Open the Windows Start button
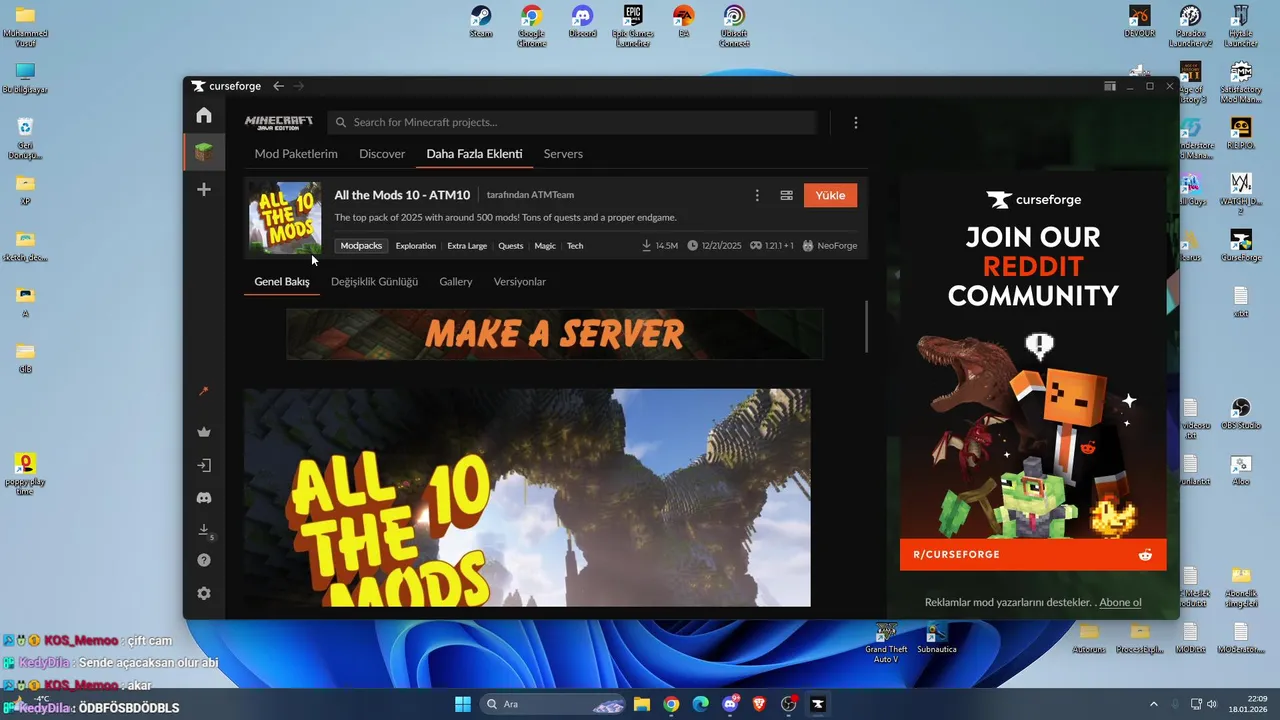Viewport: 1280px width, 720px height. pyautogui.click(x=463, y=704)
